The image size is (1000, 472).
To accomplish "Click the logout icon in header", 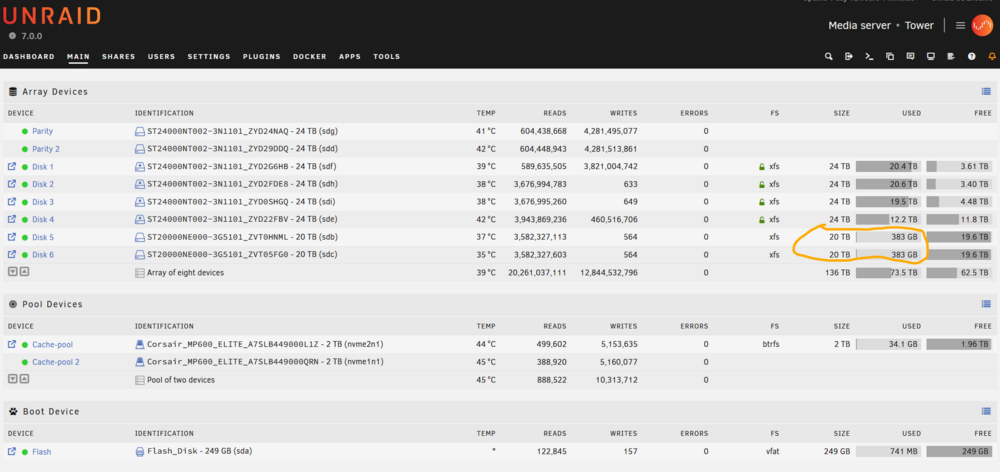I will (x=849, y=56).
